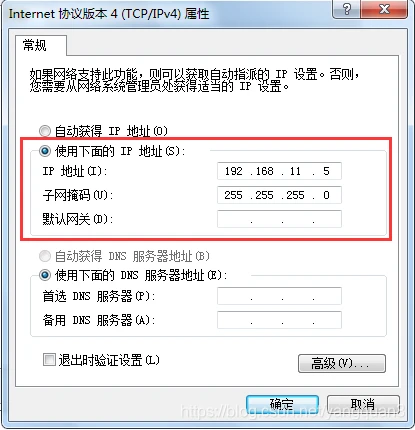Viewport: 415px width, 430px height.
Task: Select 自动获得 IP 地址 radio button
Action: (x=45, y=131)
